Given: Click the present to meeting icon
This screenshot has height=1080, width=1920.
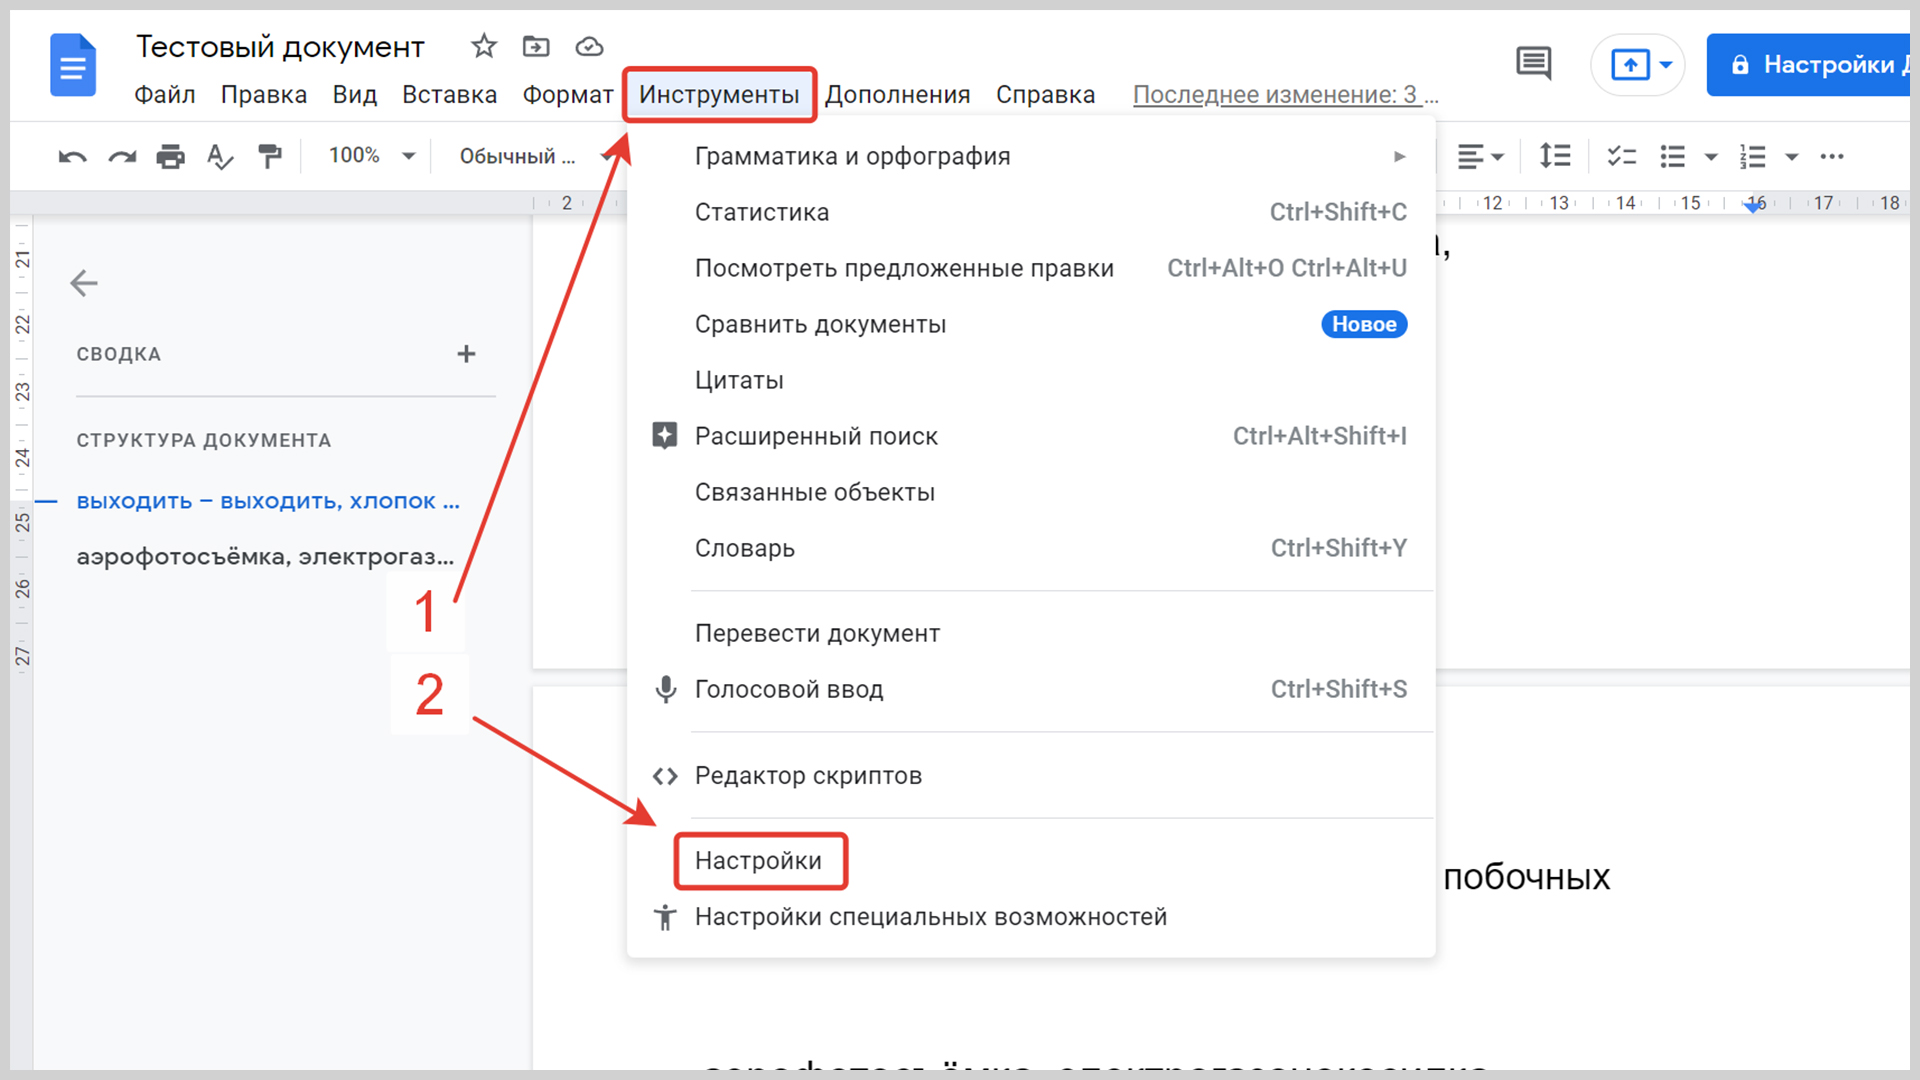Looking at the screenshot, I should click(1630, 65).
